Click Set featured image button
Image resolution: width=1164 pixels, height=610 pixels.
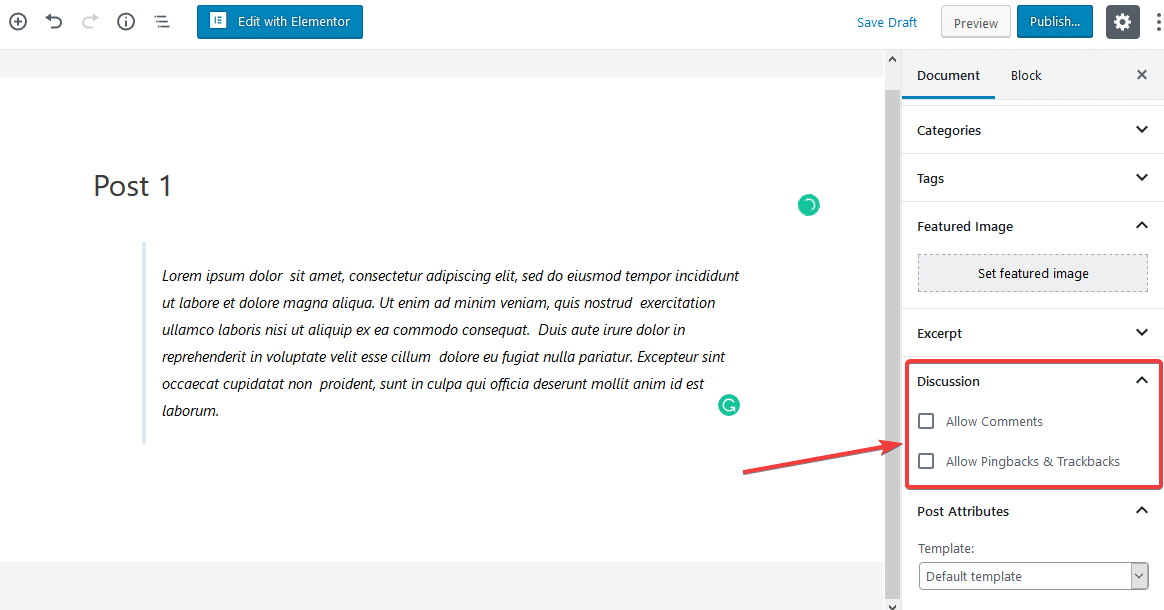(1033, 273)
